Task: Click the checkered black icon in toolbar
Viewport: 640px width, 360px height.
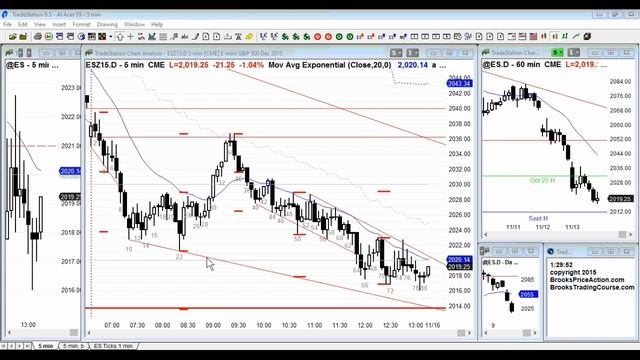Action: point(102,37)
